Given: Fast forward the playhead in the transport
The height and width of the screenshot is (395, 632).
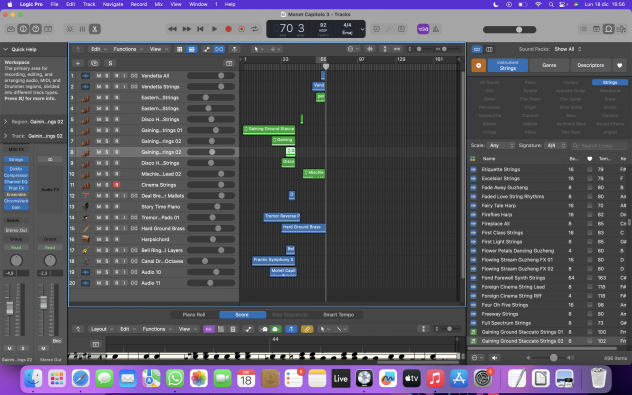Looking at the screenshot, I should [186, 29].
